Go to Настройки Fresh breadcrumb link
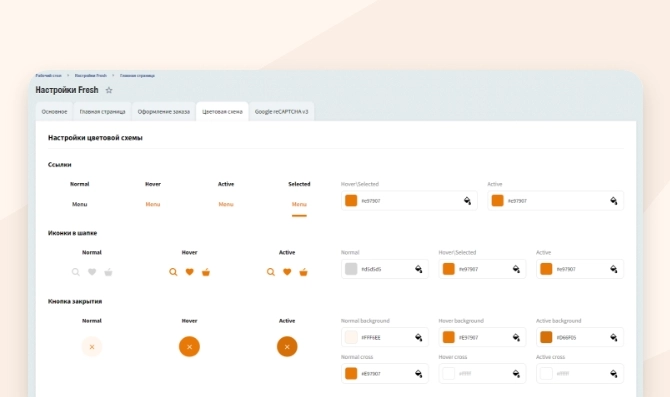The width and height of the screenshot is (670, 397). point(91,76)
